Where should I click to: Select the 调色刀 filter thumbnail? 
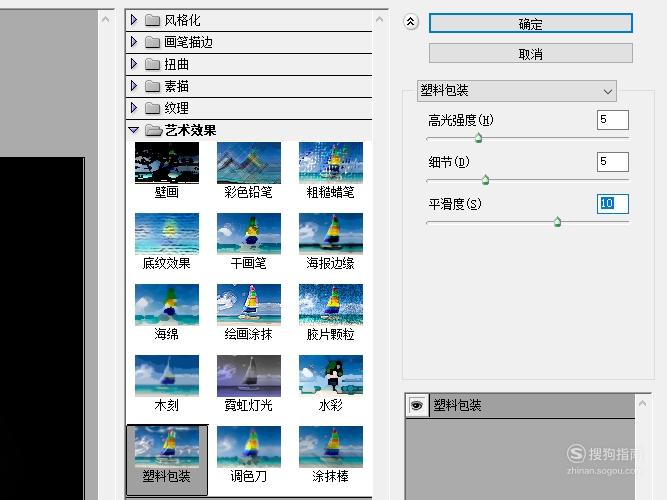(x=249, y=447)
